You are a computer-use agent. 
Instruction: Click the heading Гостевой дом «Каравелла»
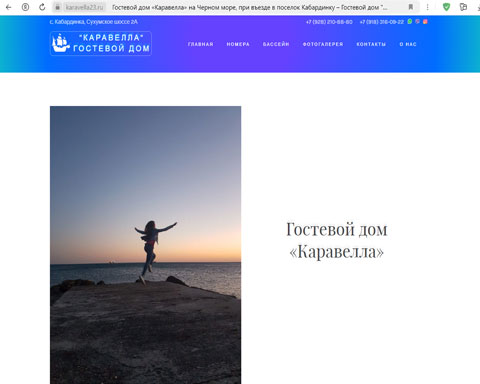tap(337, 240)
